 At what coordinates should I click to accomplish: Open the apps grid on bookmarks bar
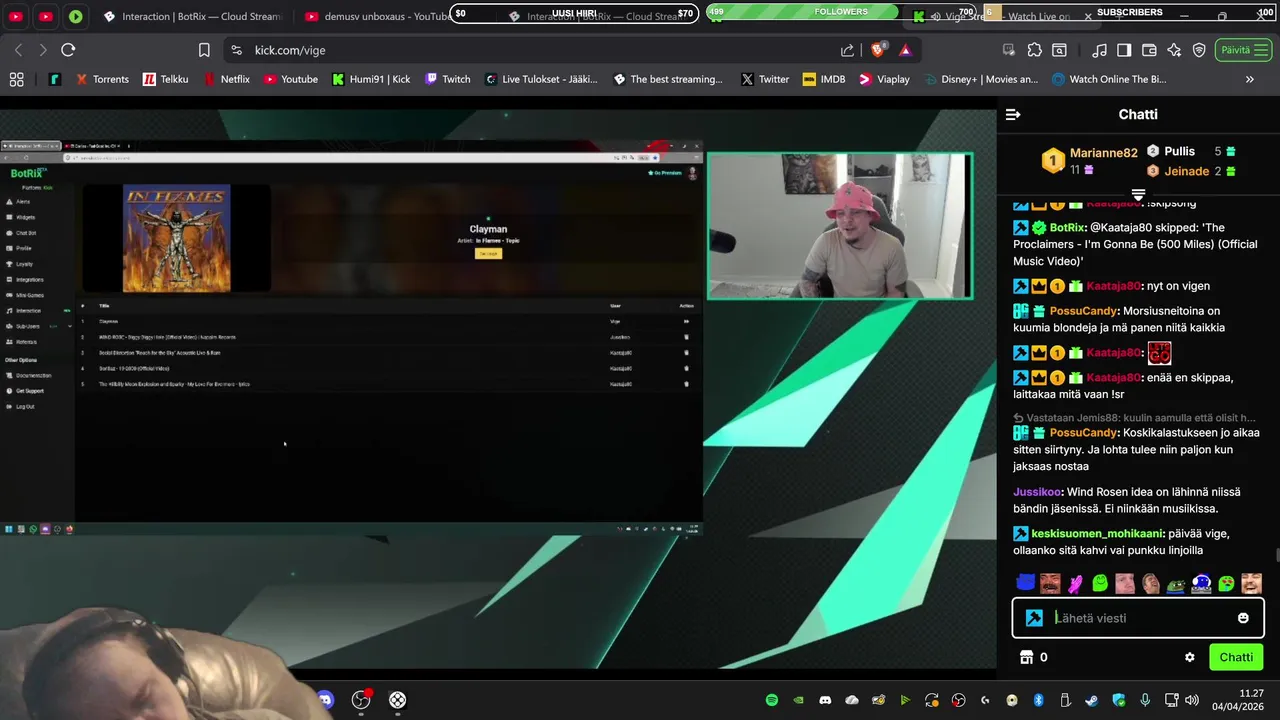pyautogui.click(x=16, y=79)
